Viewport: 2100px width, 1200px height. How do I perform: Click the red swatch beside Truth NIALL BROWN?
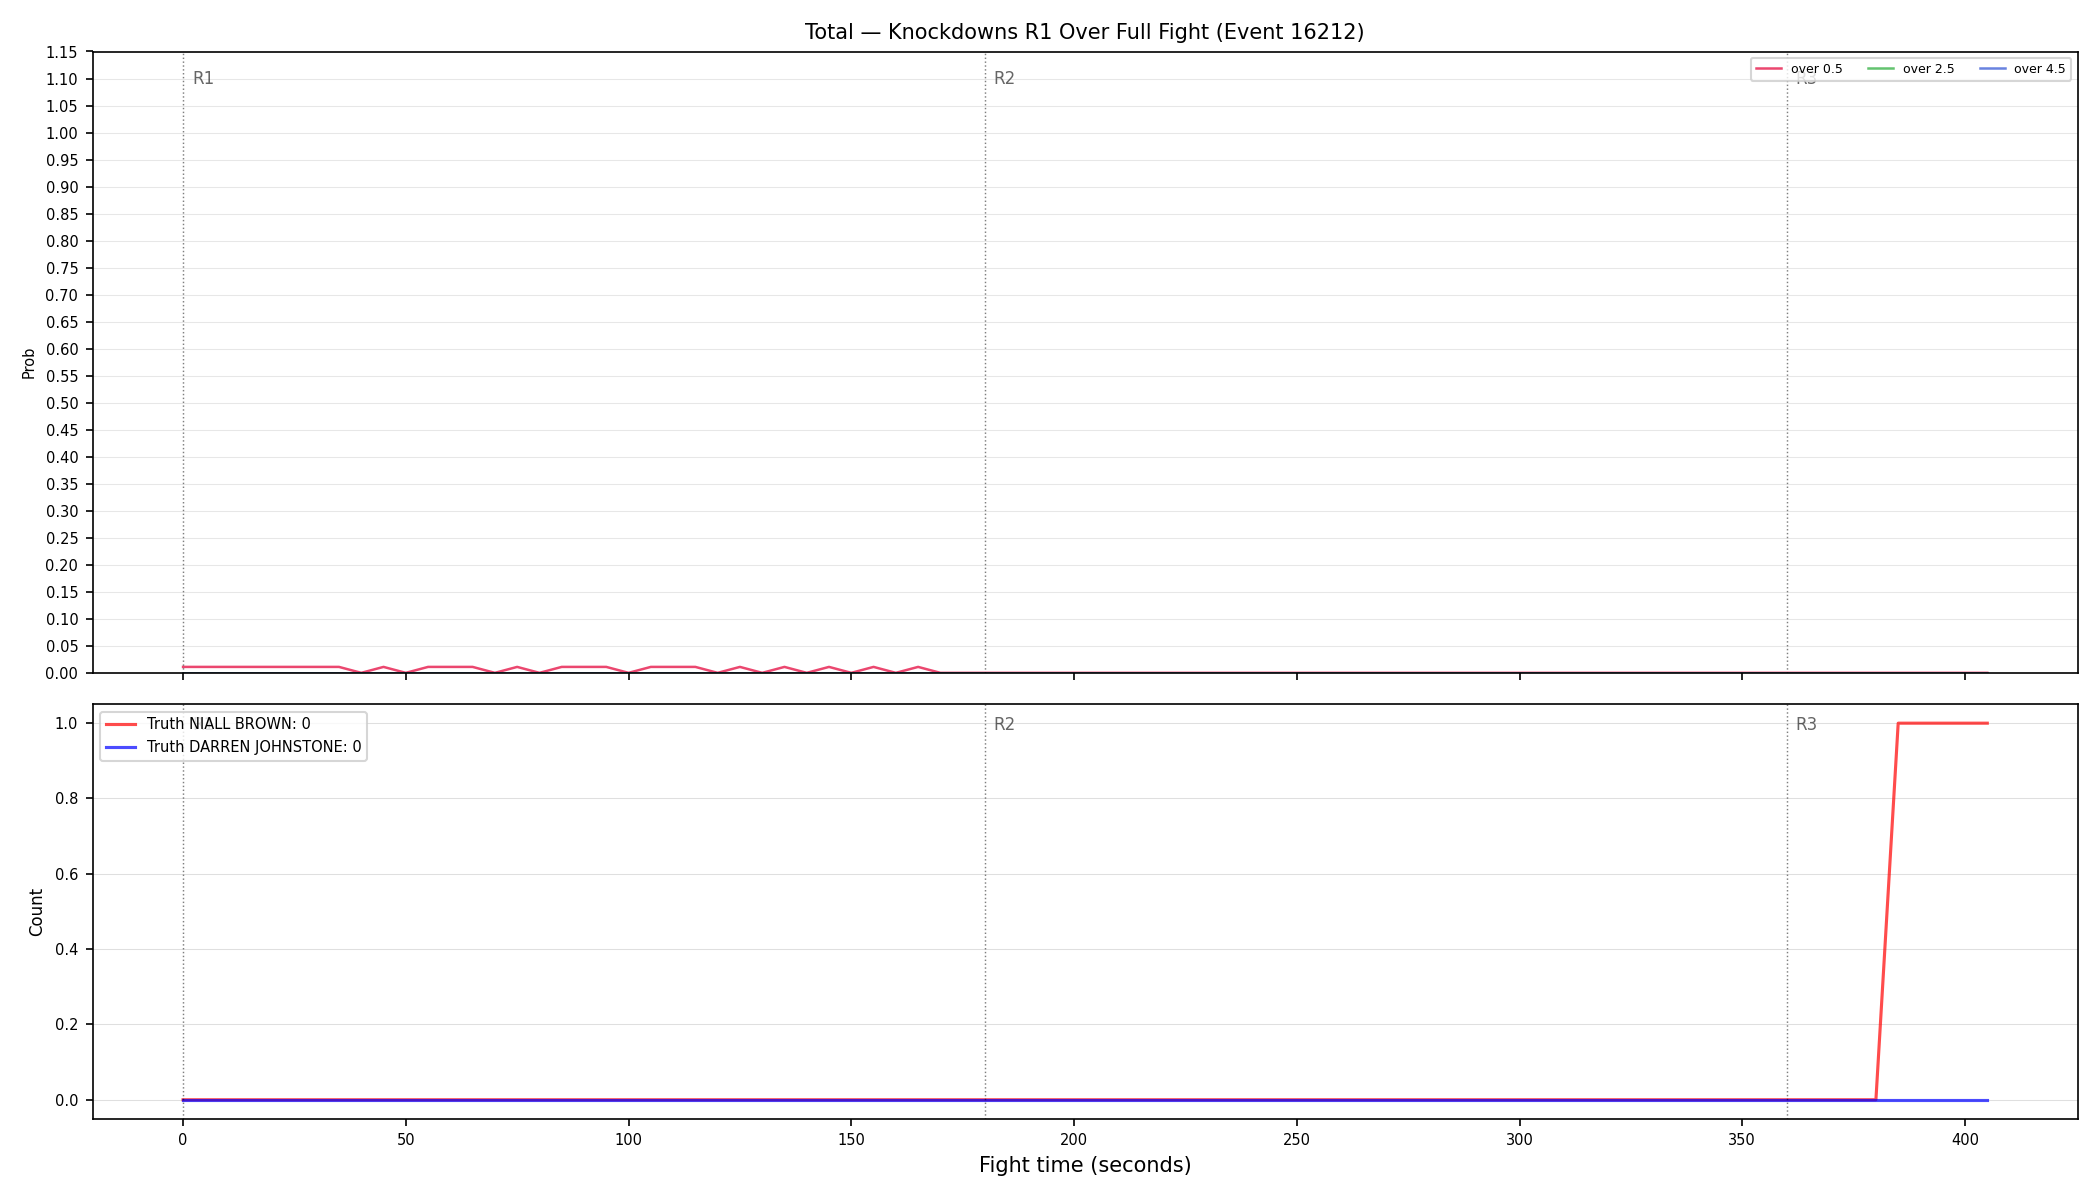coord(121,724)
